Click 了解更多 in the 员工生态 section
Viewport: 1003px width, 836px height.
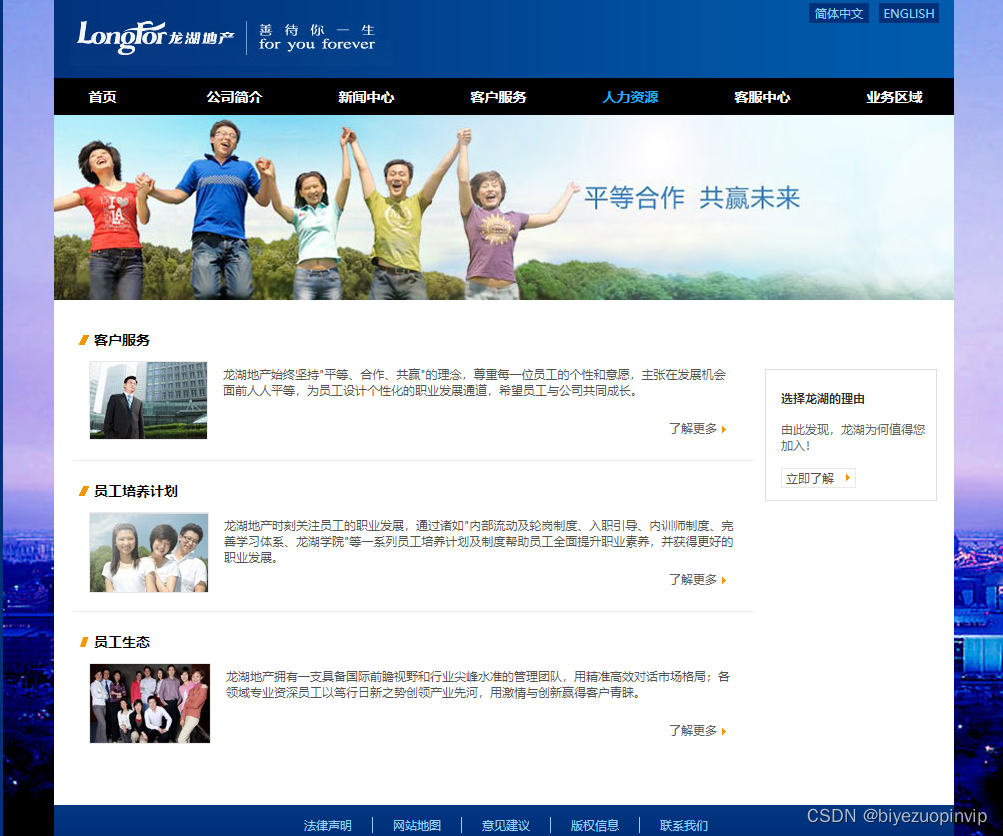pos(697,730)
